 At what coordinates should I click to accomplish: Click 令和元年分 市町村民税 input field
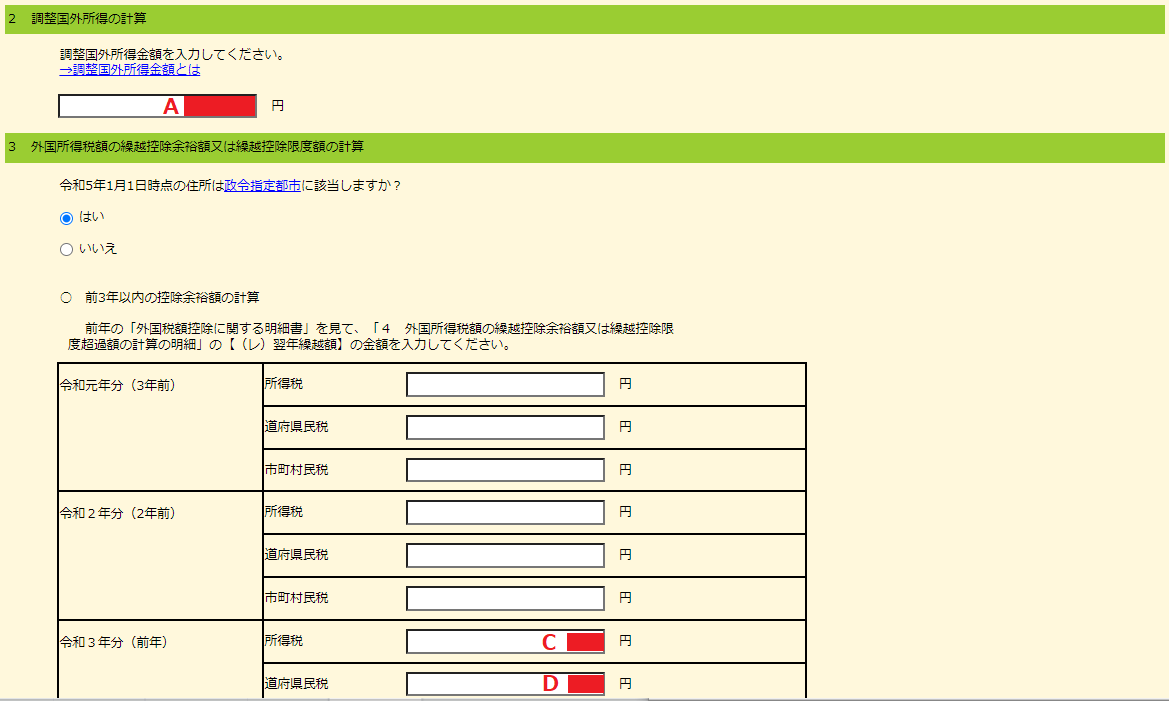coord(505,470)
